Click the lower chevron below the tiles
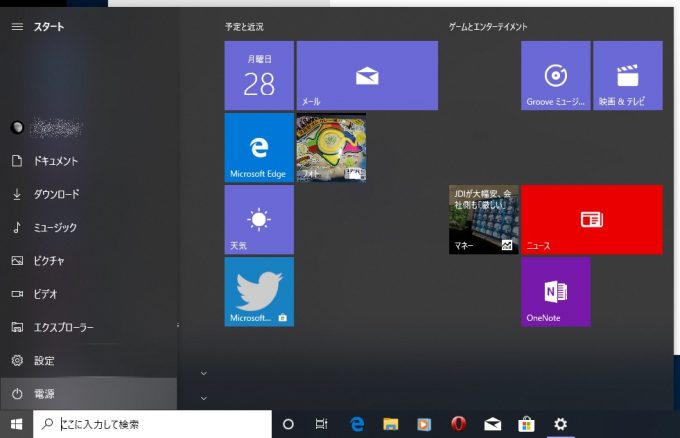 coord(204,398)
